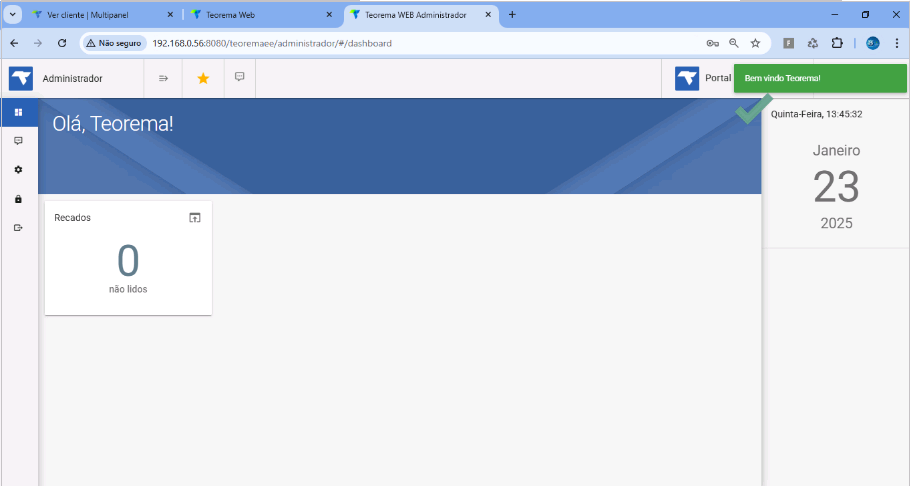Click the Recados card title

pos(73,218)
